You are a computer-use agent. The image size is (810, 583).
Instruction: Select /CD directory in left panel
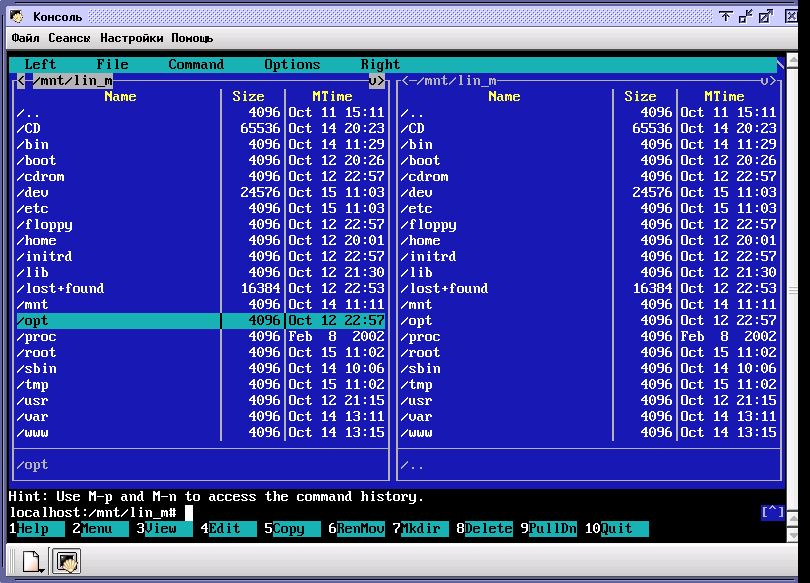200,129
